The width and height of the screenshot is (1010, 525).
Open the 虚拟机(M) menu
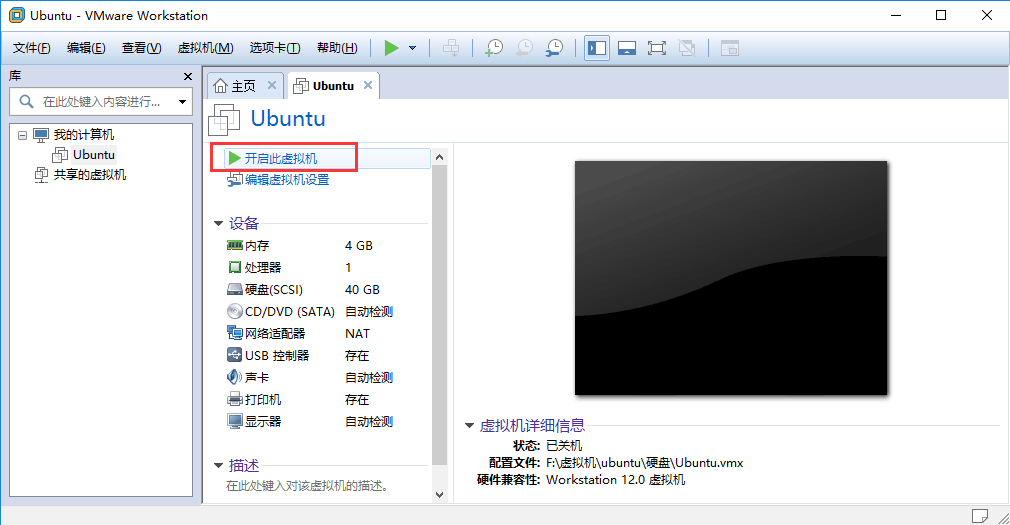click(x=205, y=48)
